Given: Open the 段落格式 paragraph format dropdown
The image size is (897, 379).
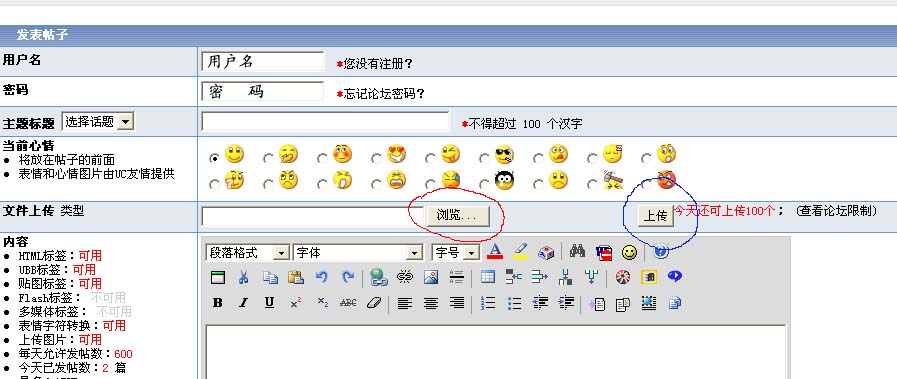Looking at the screenshot, I should (x=247, y=253).
